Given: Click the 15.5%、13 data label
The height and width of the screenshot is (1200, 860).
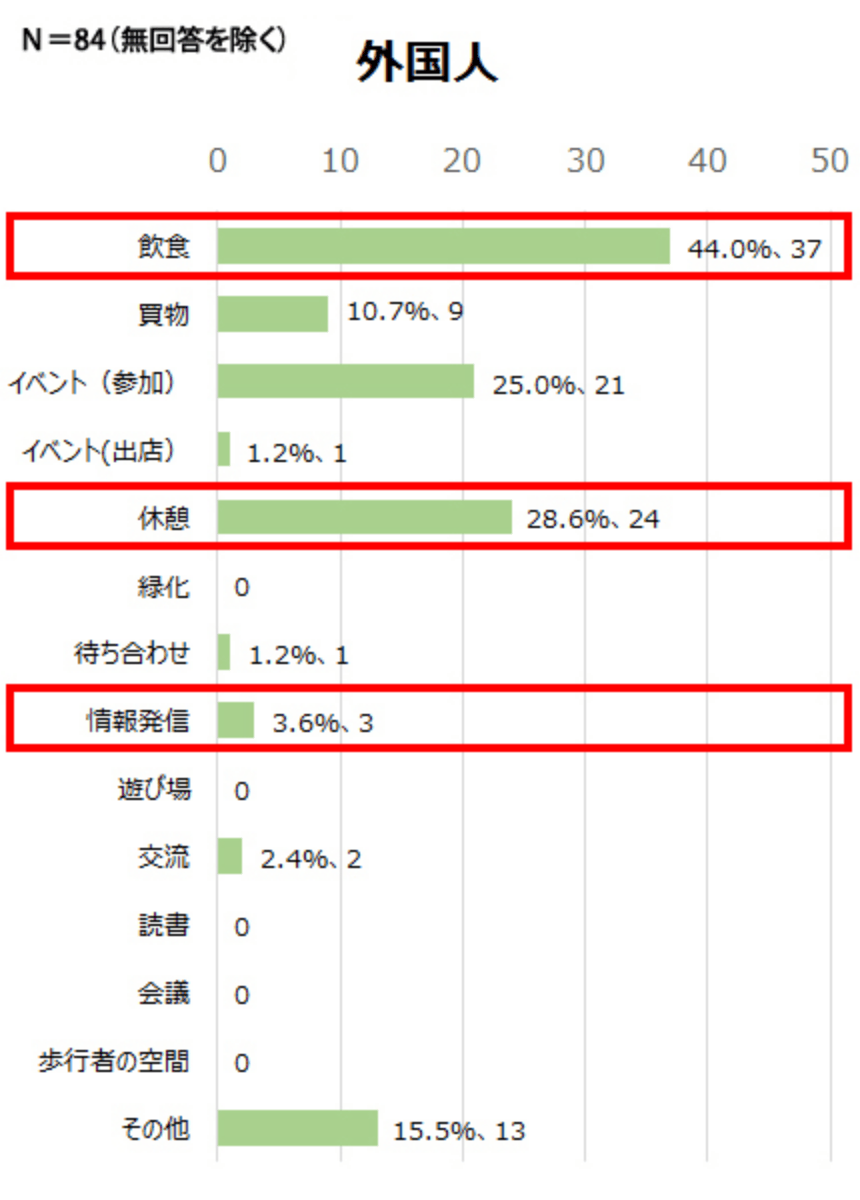Looking at the screenshot, I should (459, 1131).
